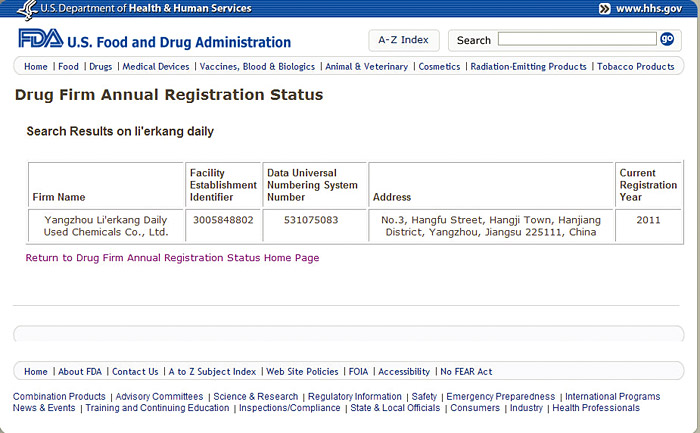The image size is (700, 433).
Task: Click Facility Establishment Identifier header
Action: click(x=223, y=185)
